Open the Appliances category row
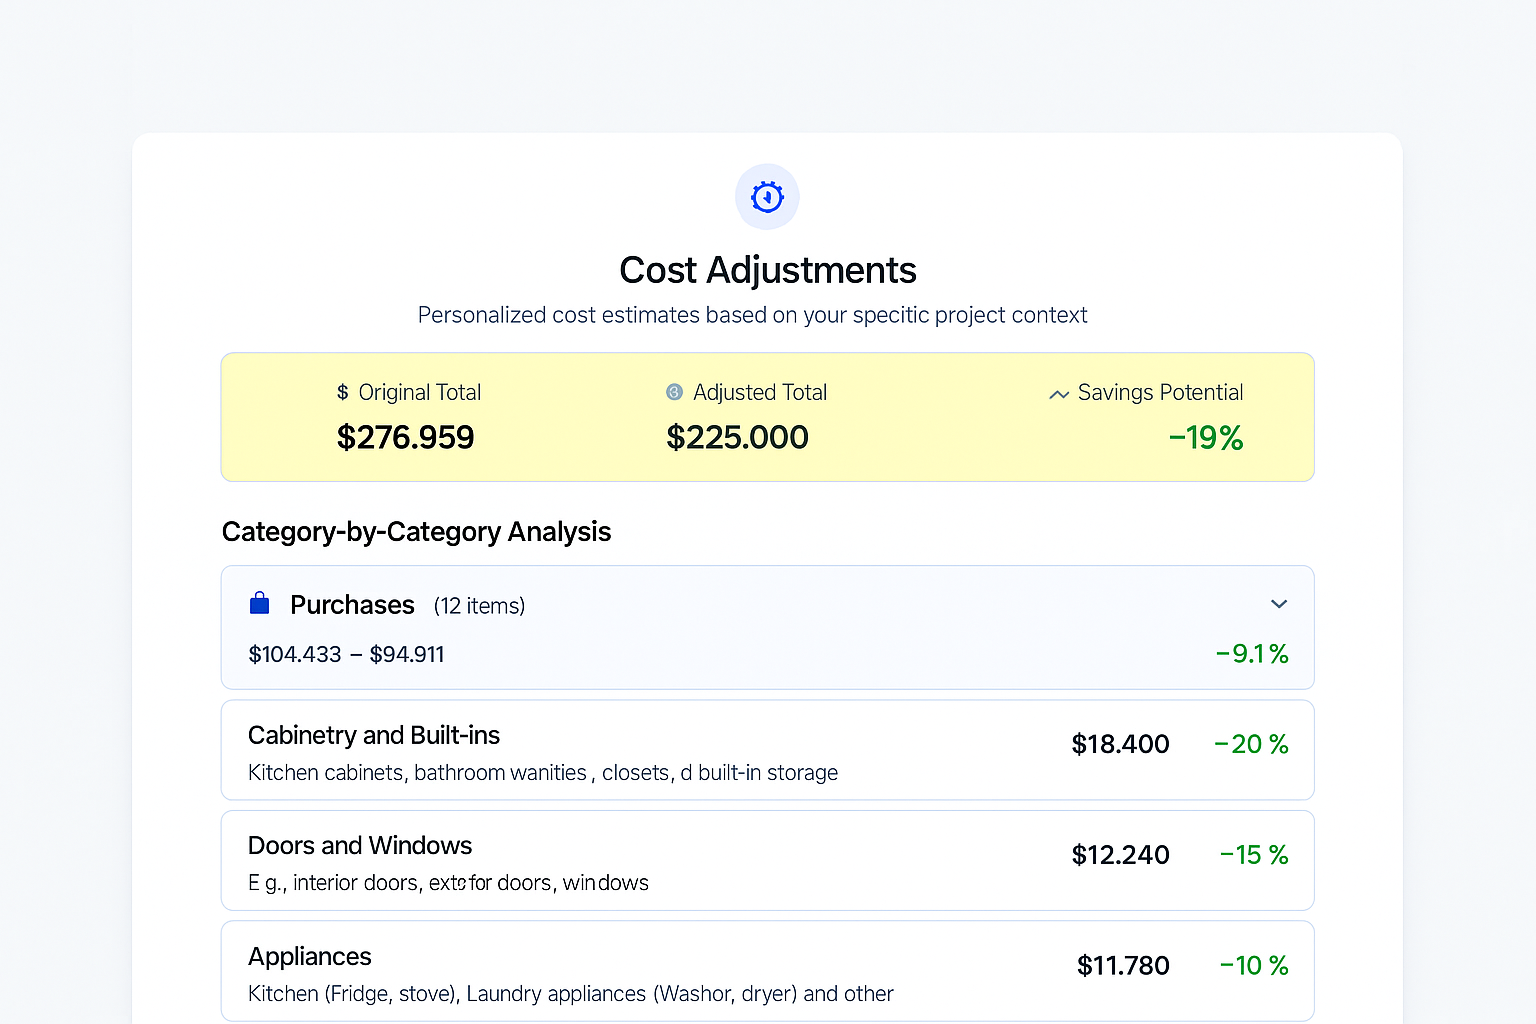 [x=767, y=971]
